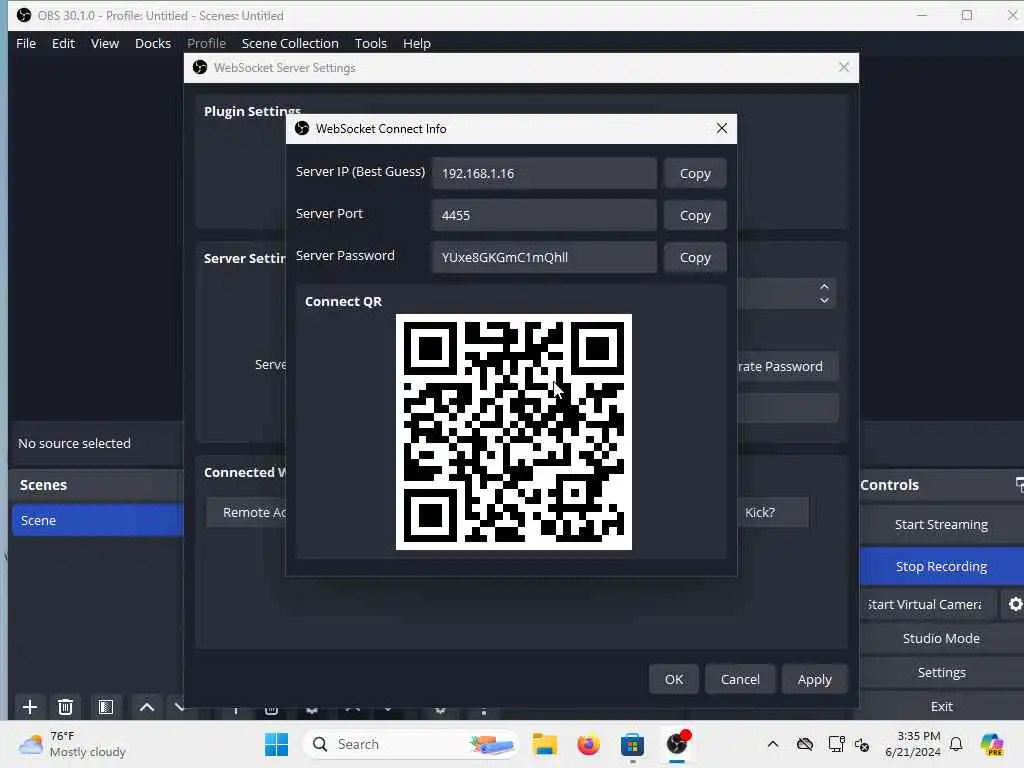
Task: Close the WebSocket Connect Info dialog
Action: point(722,129)
